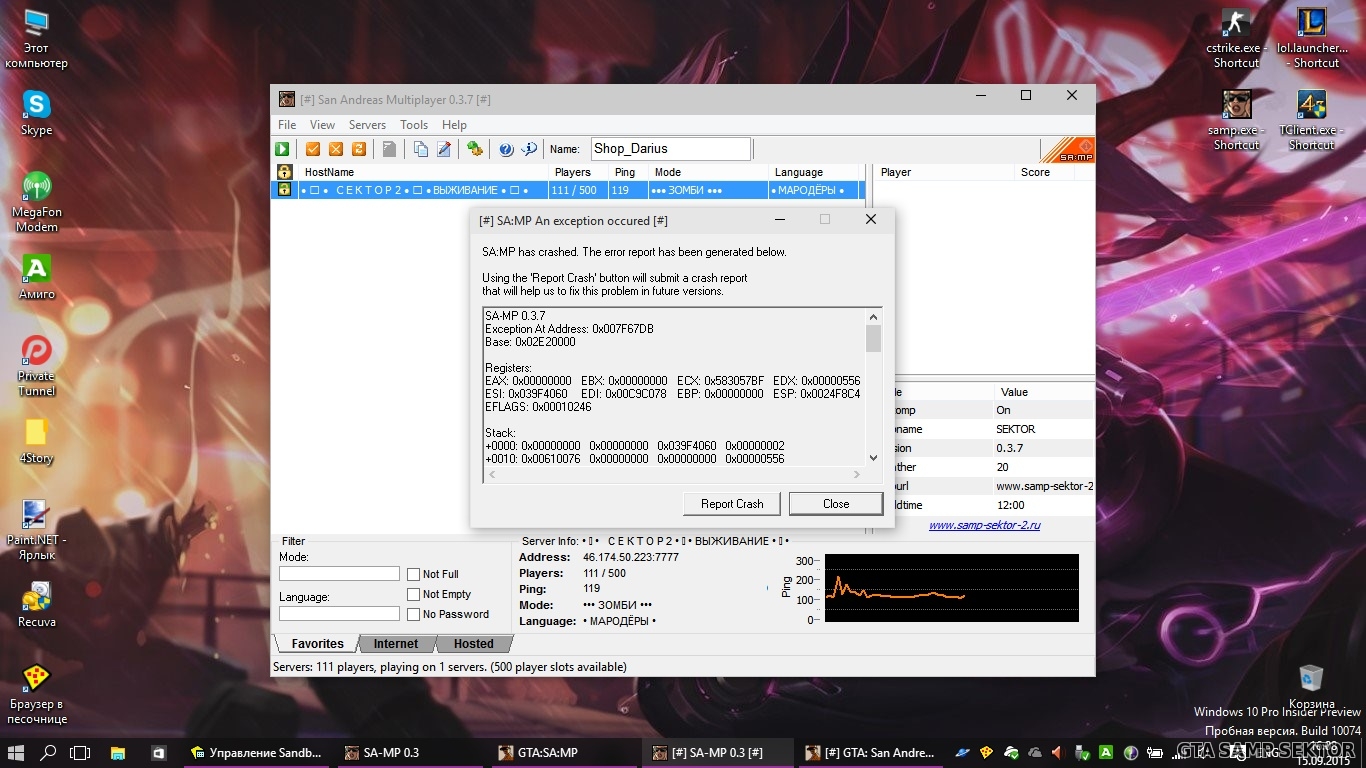Click the Player column header
The height and width of the screenshot is (768, 1366).
tap(943, 172)
